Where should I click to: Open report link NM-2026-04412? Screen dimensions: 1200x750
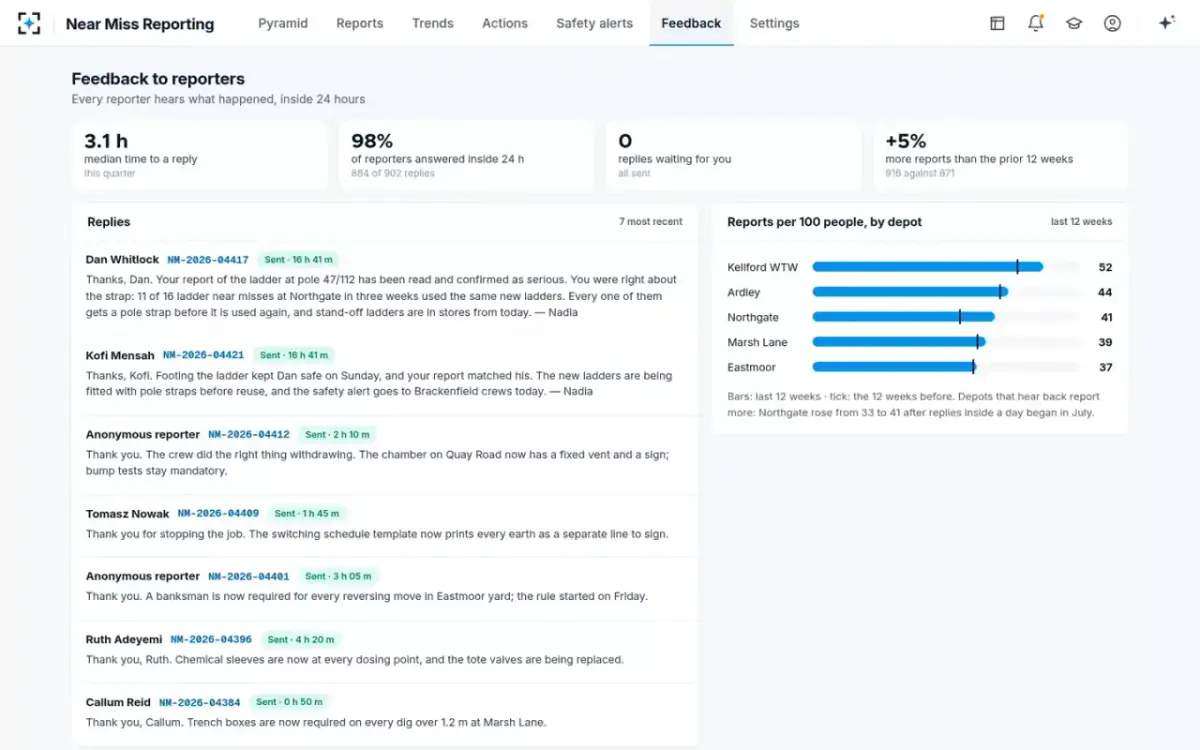coord(249,435)
